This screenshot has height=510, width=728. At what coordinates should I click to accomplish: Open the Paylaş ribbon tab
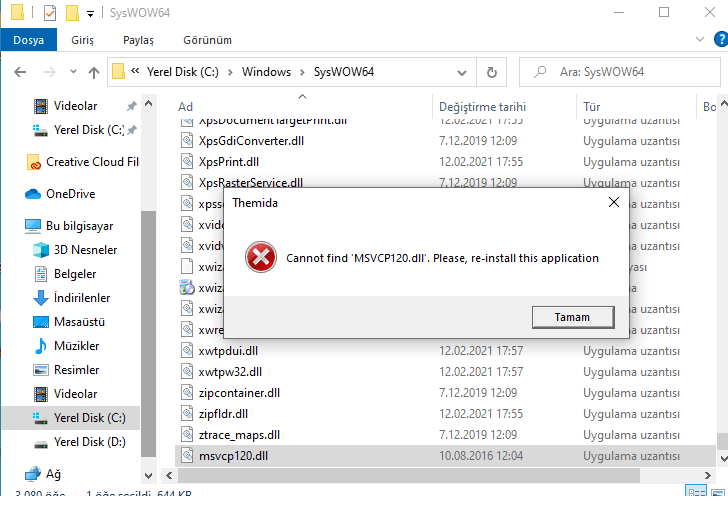138,40
